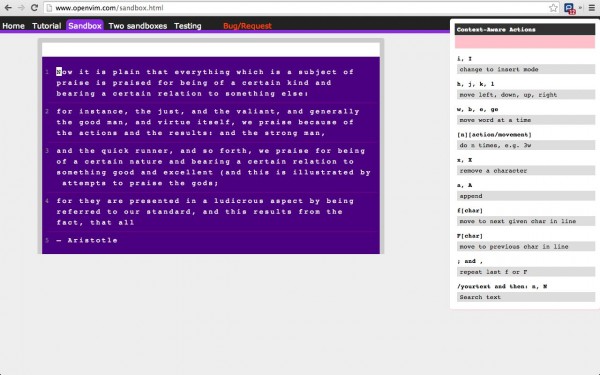Click the 'i, I' shortcut label
The height and width of the screenshot is (375, 600).
tap(465, 59)
